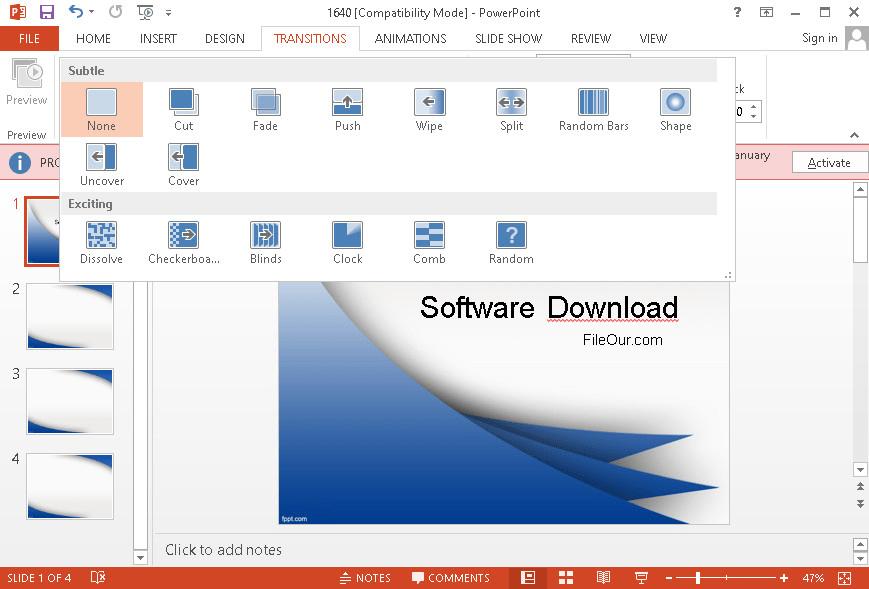The image size is (869, 589).
Task: Increase the duration spinner value
Action: coord(754,106)
